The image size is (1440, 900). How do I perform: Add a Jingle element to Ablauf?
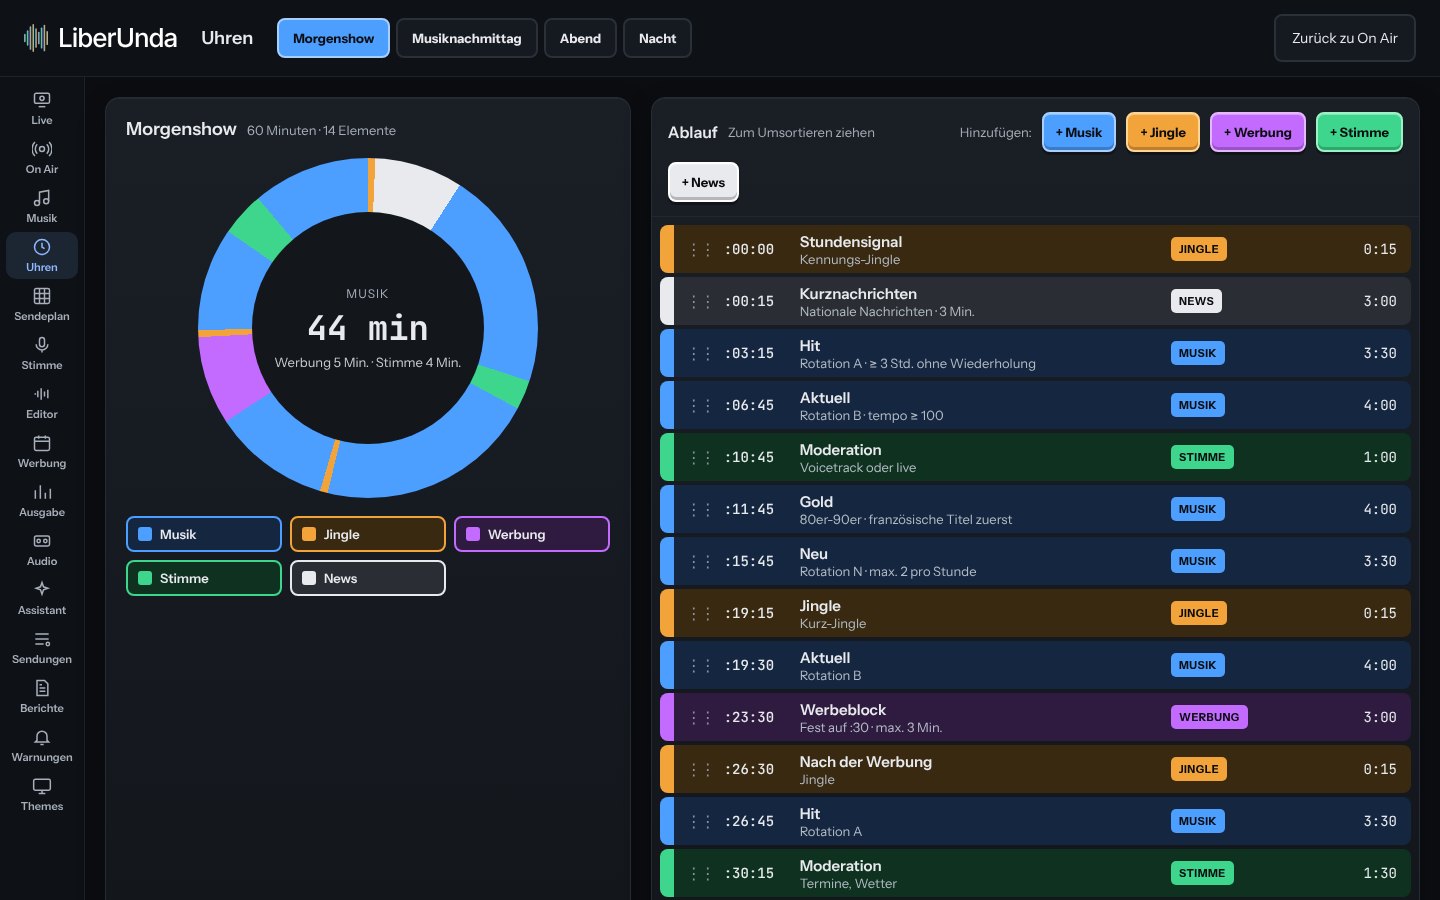click(x=1163, y=132)
